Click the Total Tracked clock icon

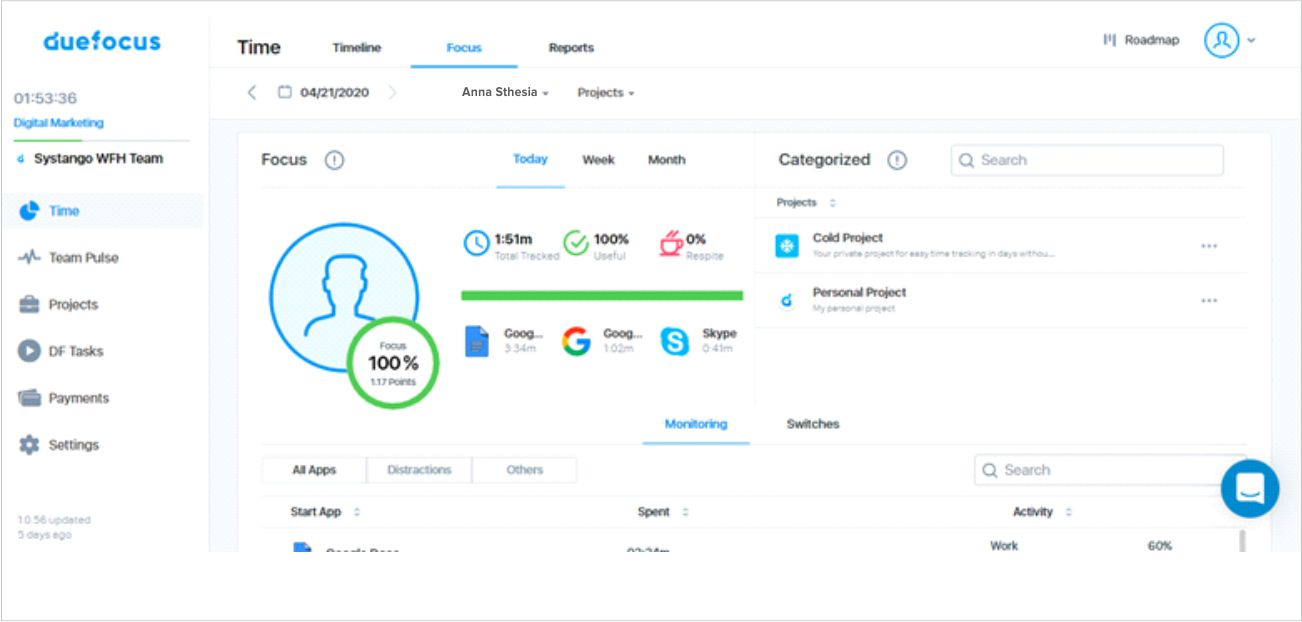[x=476, y=243]
